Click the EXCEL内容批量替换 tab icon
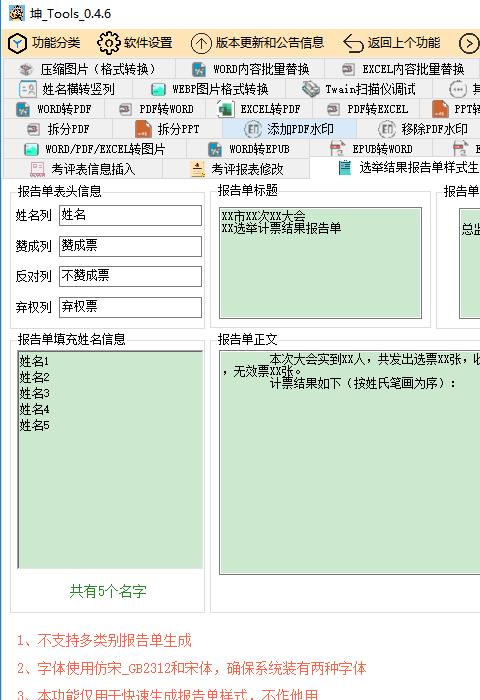480x700 pixels. coord(348,69)
